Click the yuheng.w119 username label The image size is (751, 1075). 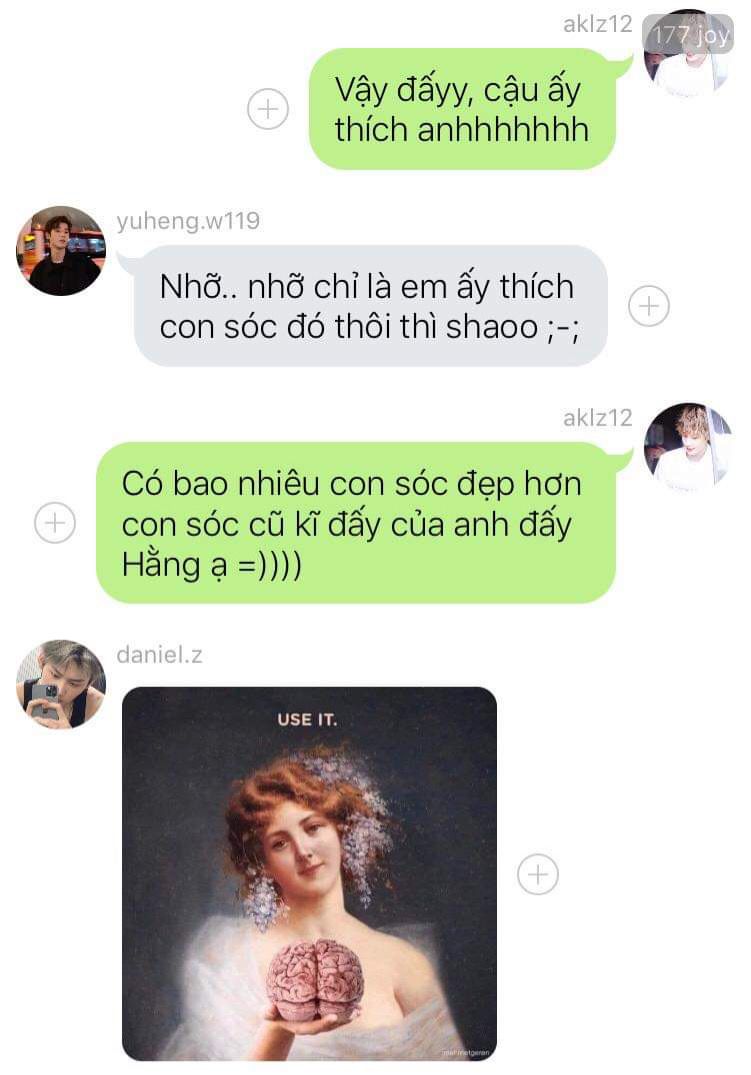(188, 221)
